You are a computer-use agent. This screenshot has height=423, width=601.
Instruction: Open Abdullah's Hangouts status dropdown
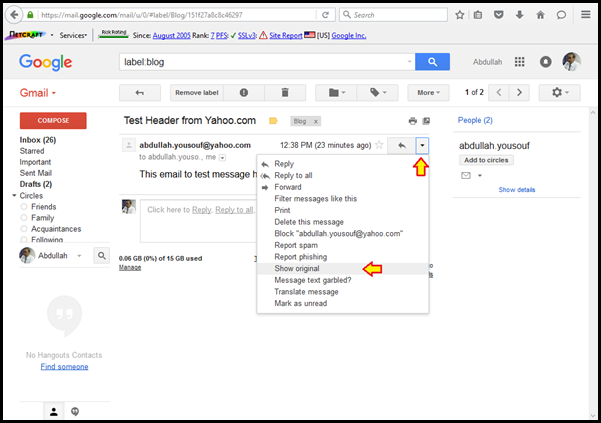coord(79,256)
